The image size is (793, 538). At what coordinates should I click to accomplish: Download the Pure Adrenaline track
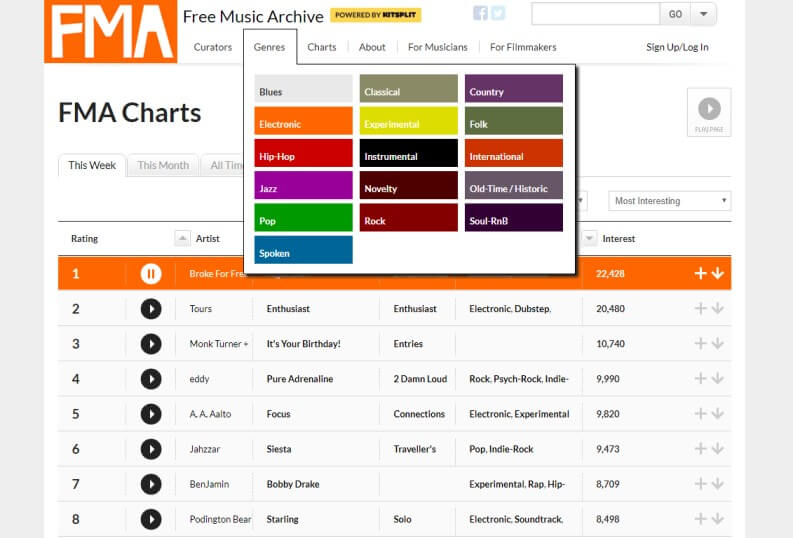[x=718, y=379]
